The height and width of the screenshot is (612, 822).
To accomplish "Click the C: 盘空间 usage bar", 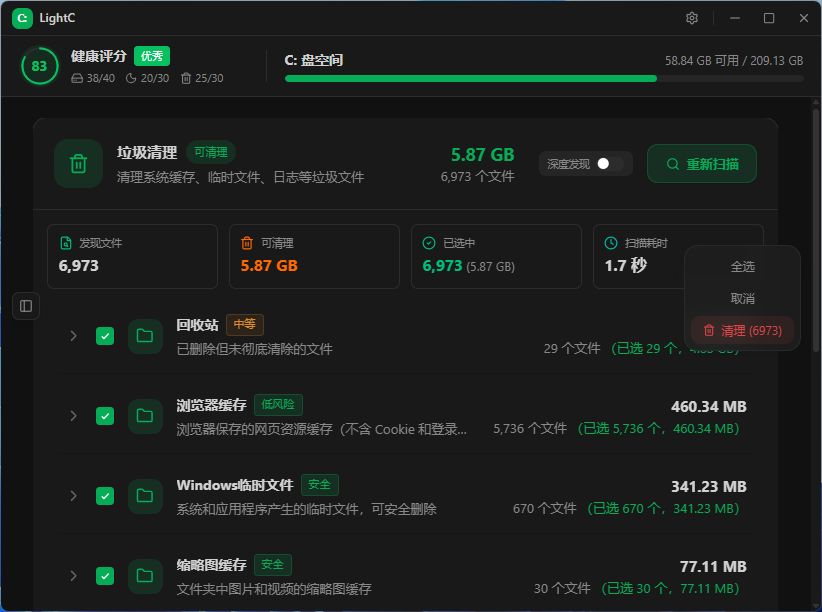I will point(544,79).
